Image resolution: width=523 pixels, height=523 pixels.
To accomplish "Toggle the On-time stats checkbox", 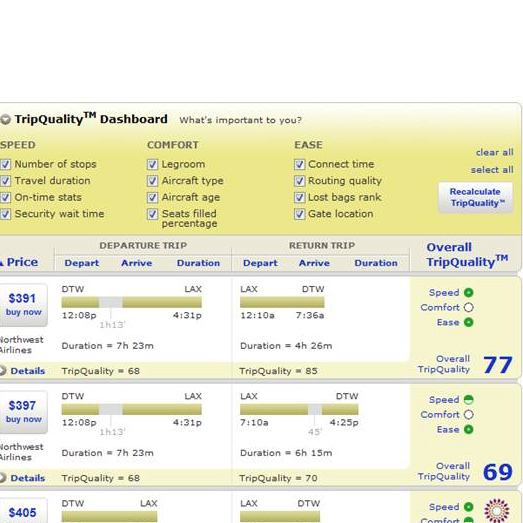I will 5,197.
